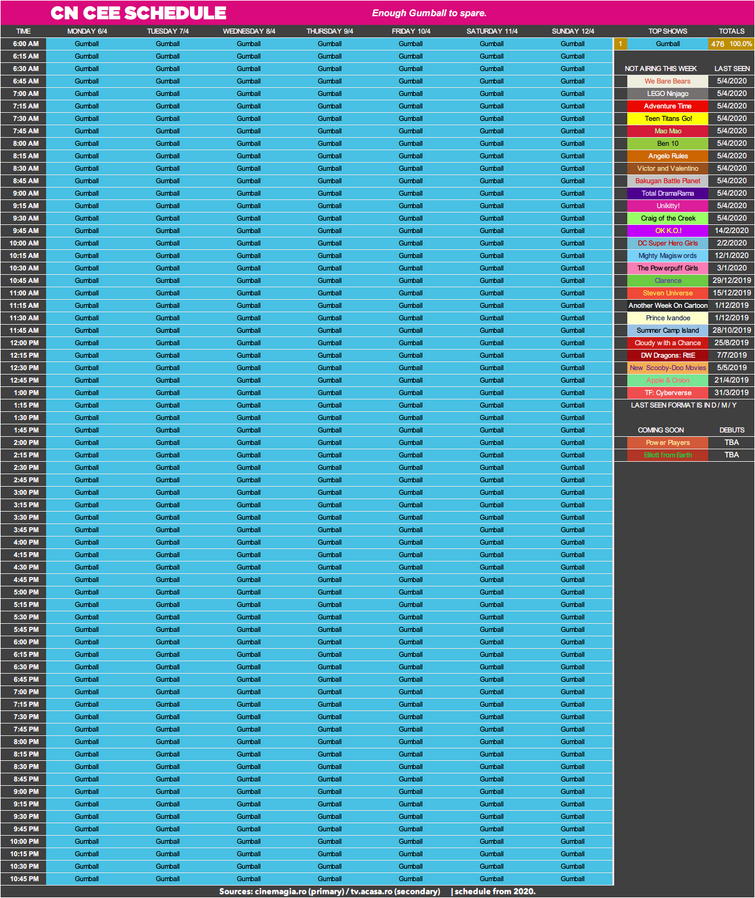Click the THURSDAY 9/4 column header

329,31
